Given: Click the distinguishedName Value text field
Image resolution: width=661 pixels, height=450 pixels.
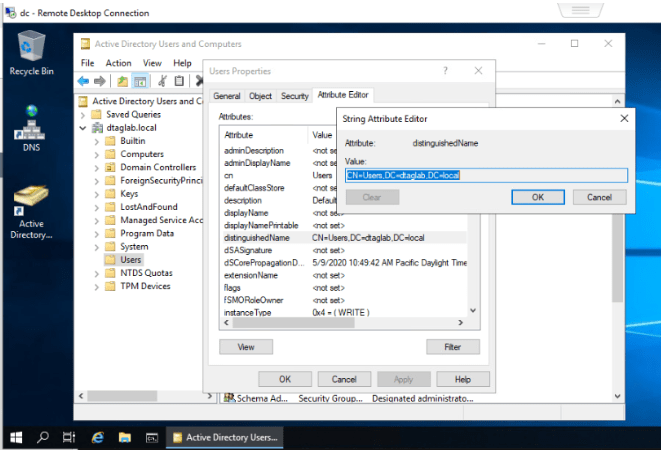Looking at the screenshot, I should tap(485, 175).
